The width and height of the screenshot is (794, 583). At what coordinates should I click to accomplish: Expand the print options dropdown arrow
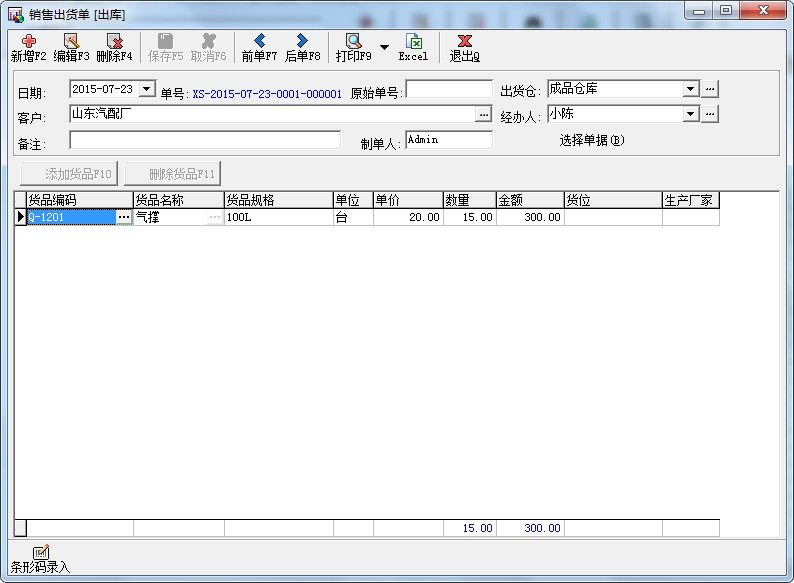(x=384, y=47)
